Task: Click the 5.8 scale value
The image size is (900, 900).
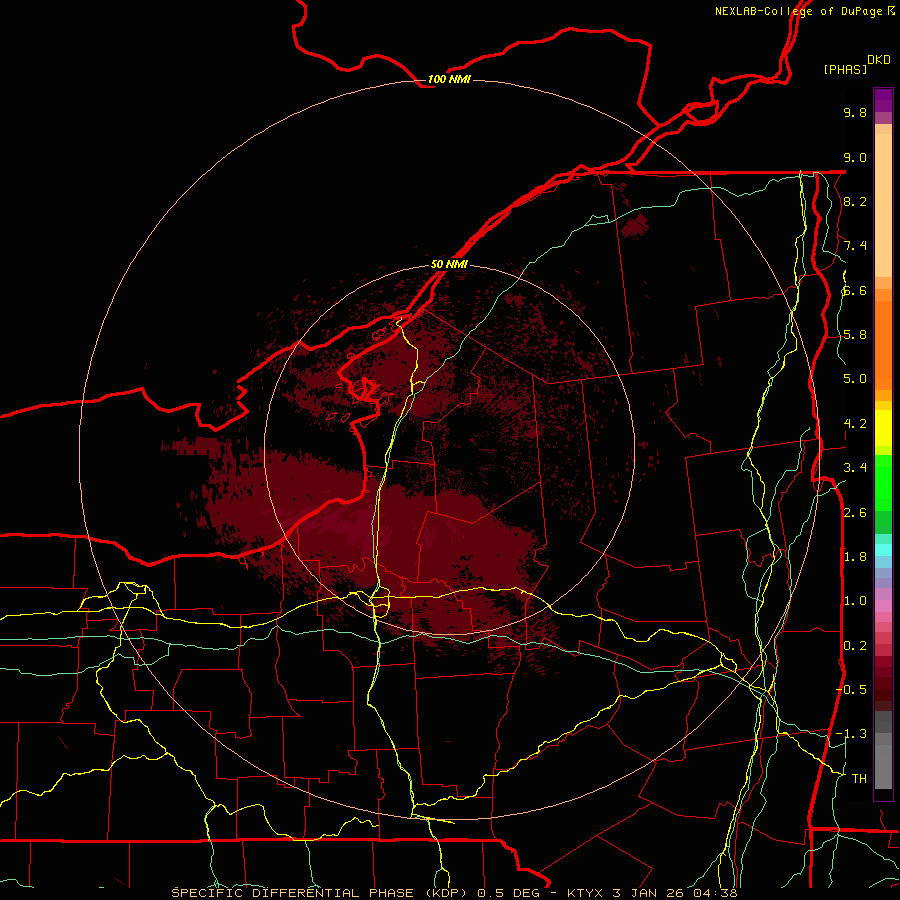Action: coord(855,335)
